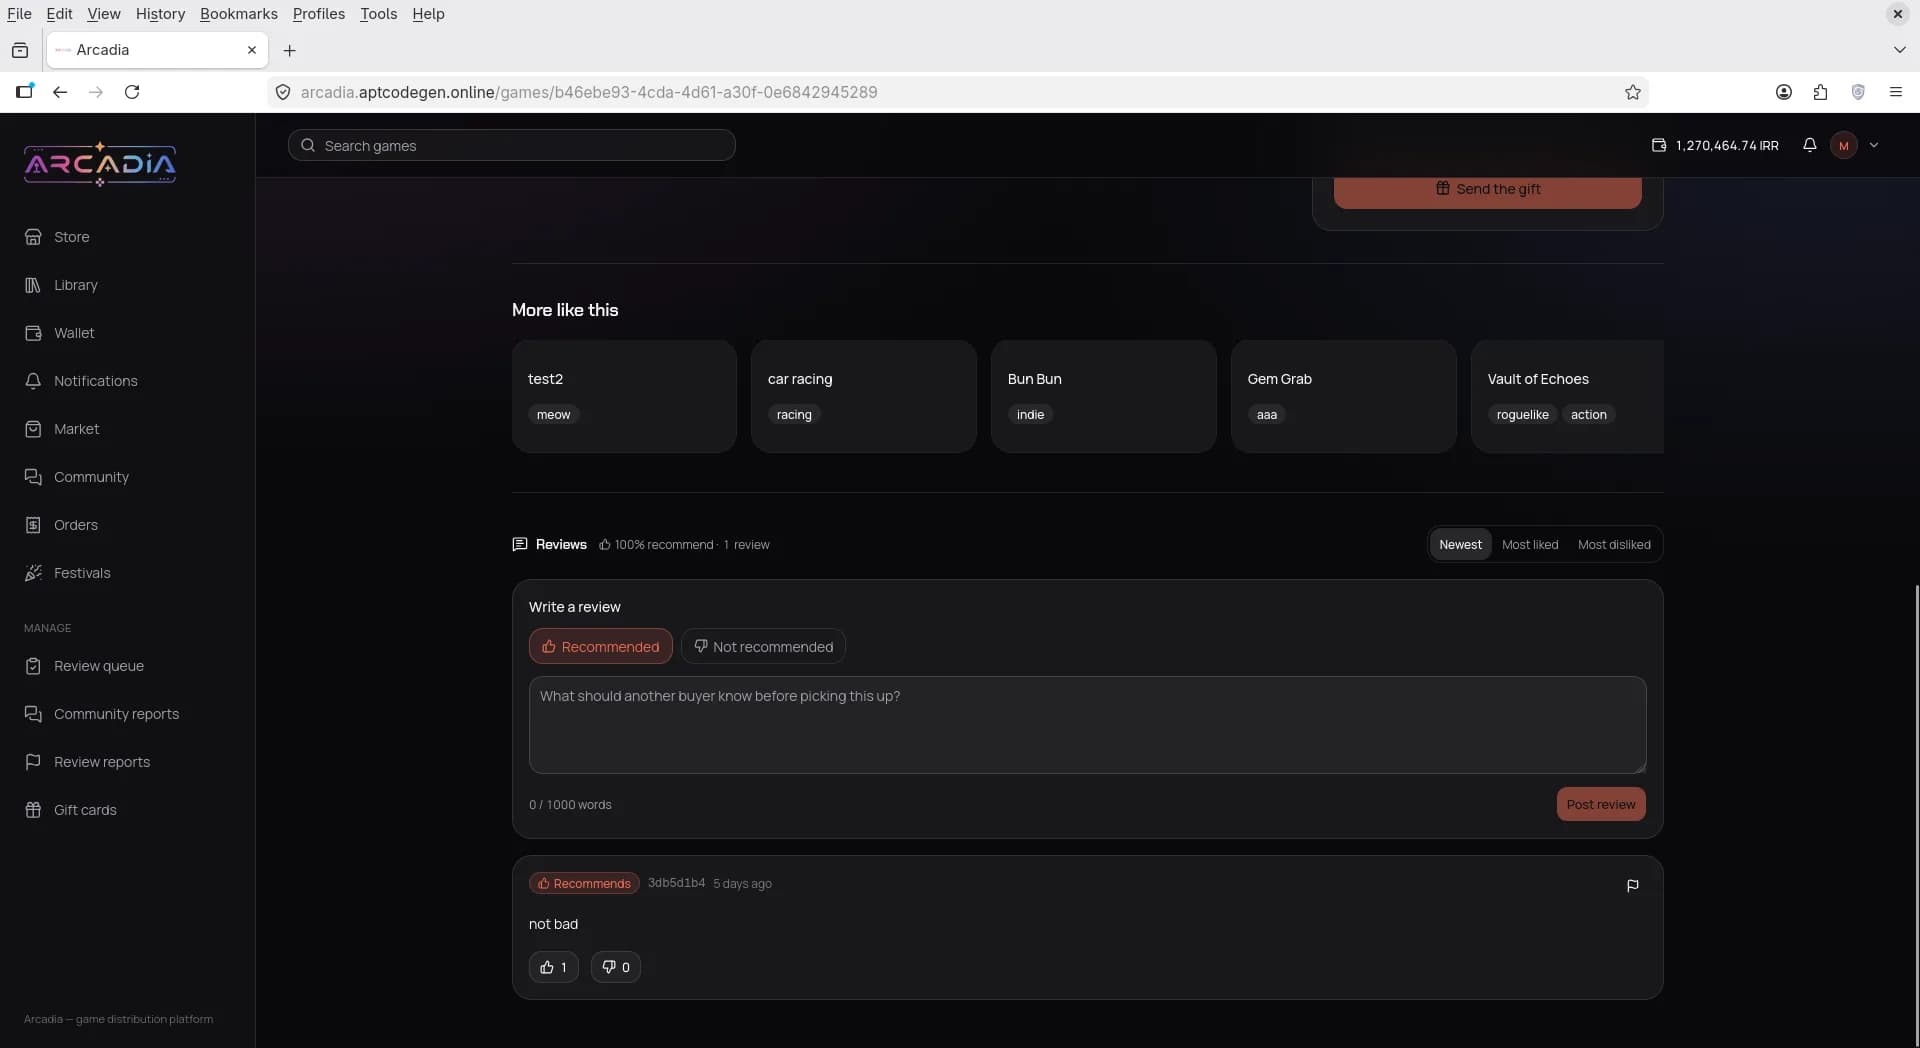The height and width of the screenshot is (1048, 1920).
Task: Open the Festivals sidebar icon
Action: (x=33, y=573)
